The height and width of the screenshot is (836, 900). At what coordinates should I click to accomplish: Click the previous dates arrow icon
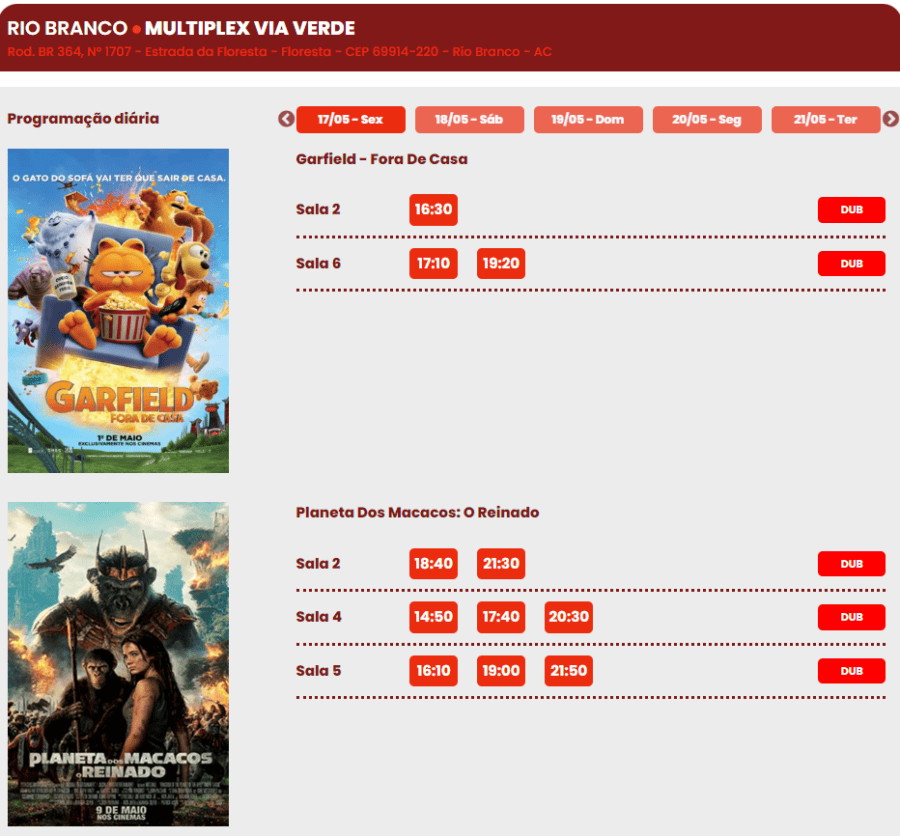coord(286,119)
